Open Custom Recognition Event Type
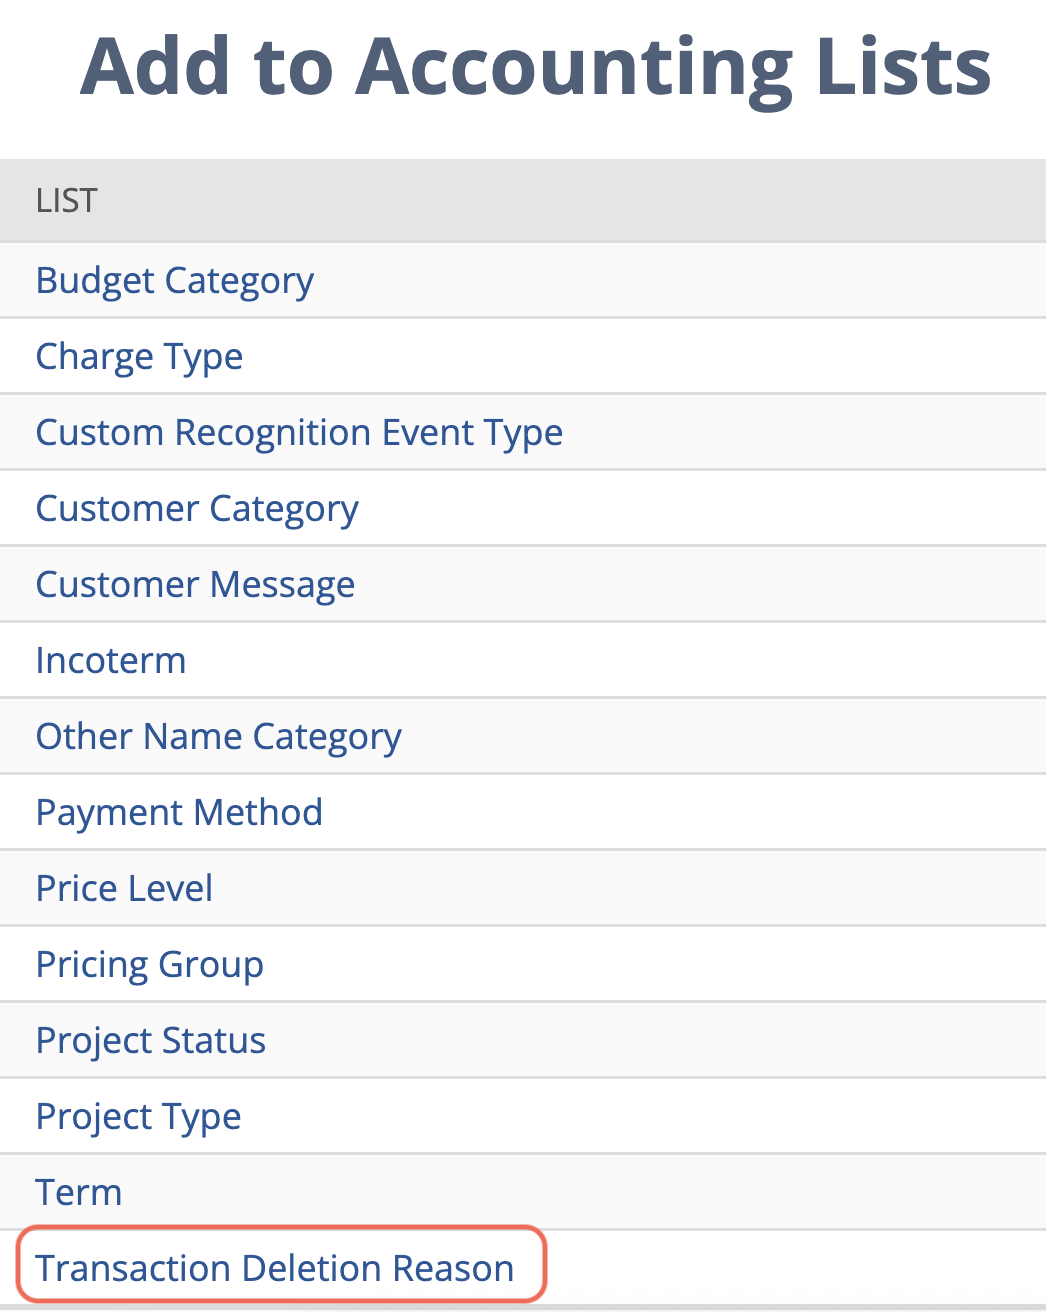This screenshot has height=1312, width=1046. tap(299, 433)
